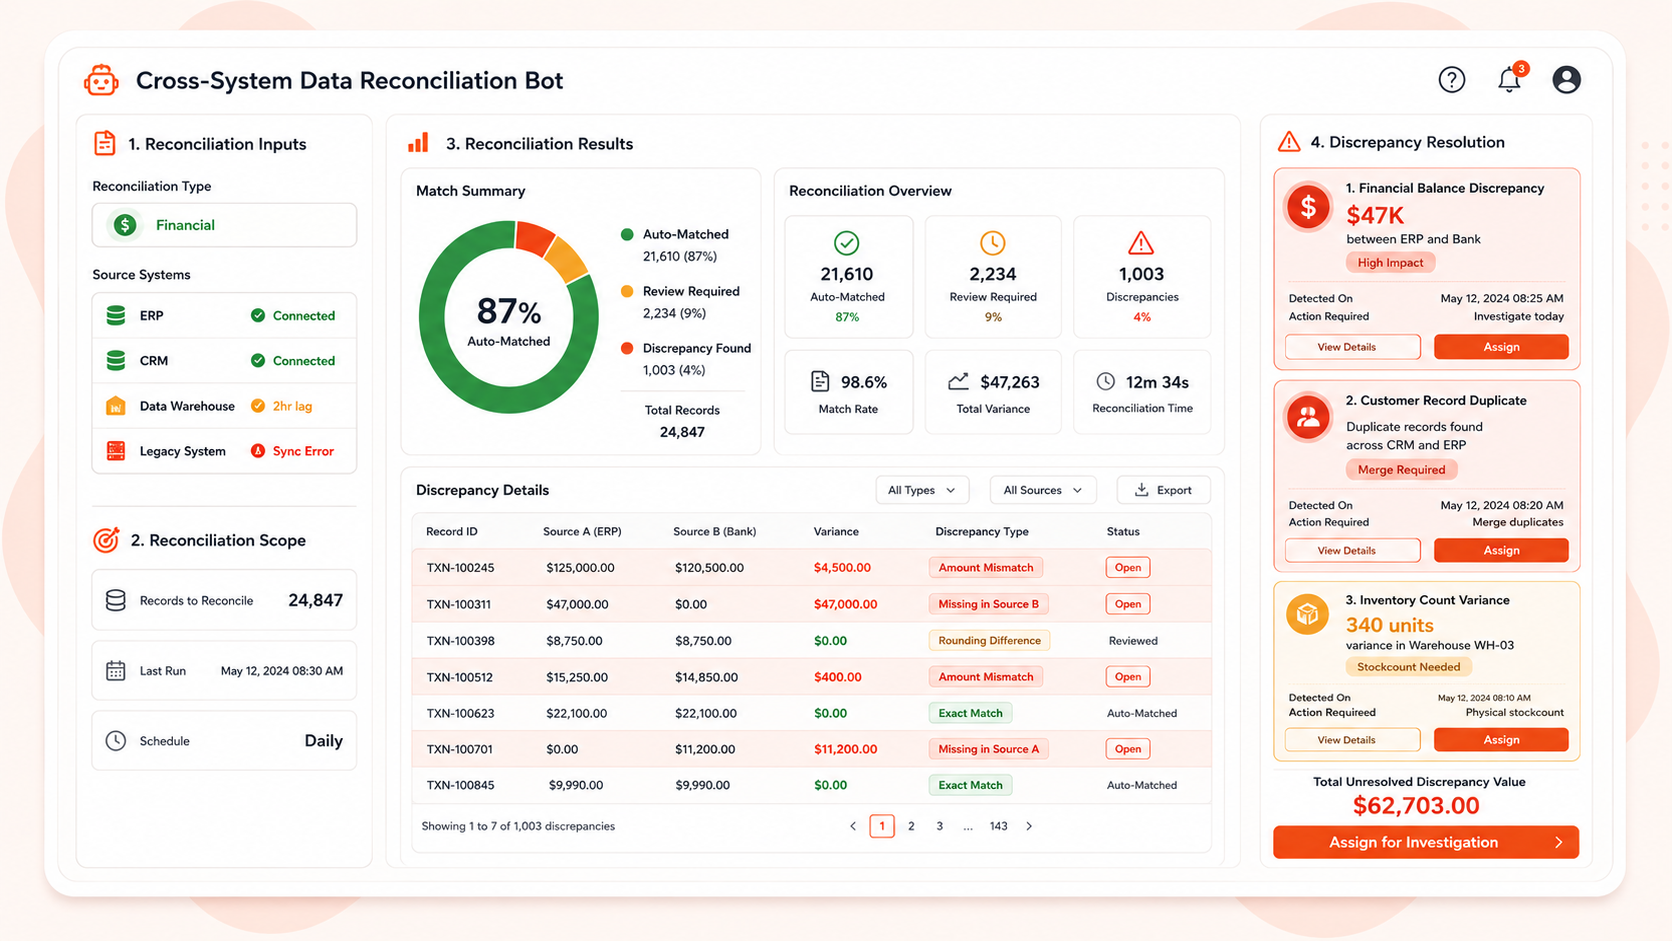The image size is (1672, 941).
Task: Click Assign for Investigation button
Action: click(1426, 842)
